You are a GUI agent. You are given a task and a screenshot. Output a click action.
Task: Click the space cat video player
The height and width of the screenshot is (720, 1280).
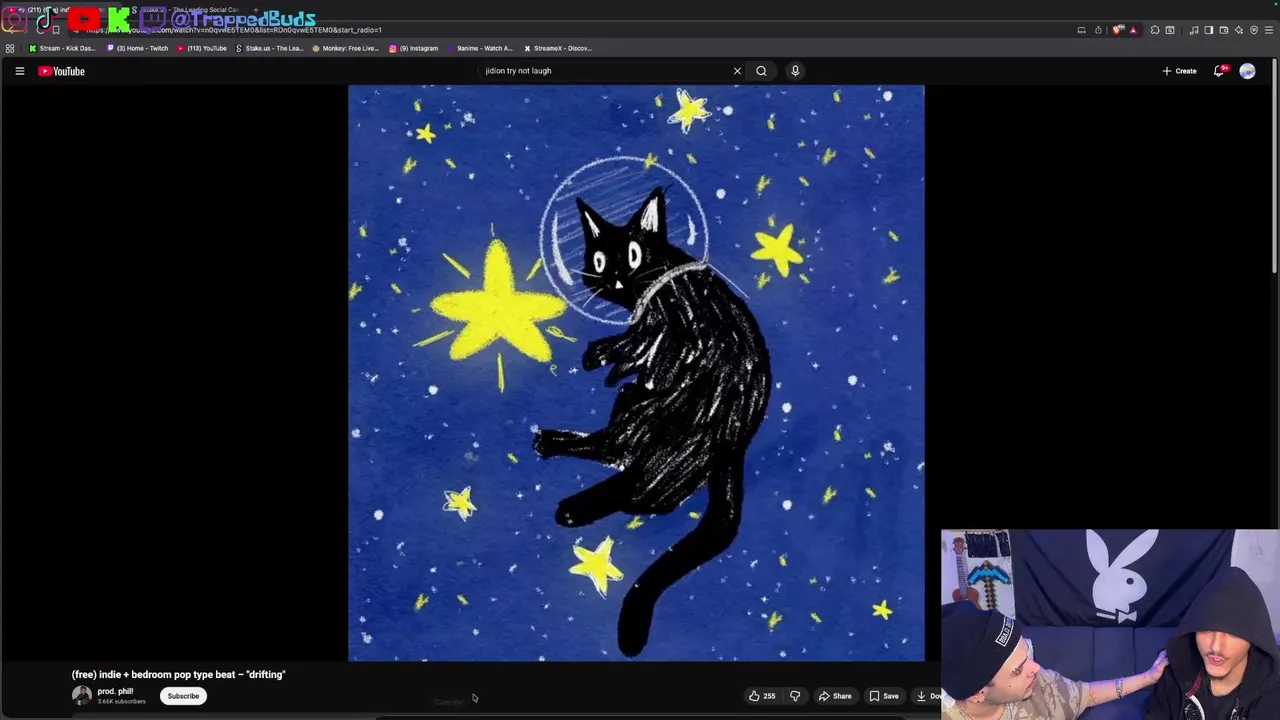636,373
